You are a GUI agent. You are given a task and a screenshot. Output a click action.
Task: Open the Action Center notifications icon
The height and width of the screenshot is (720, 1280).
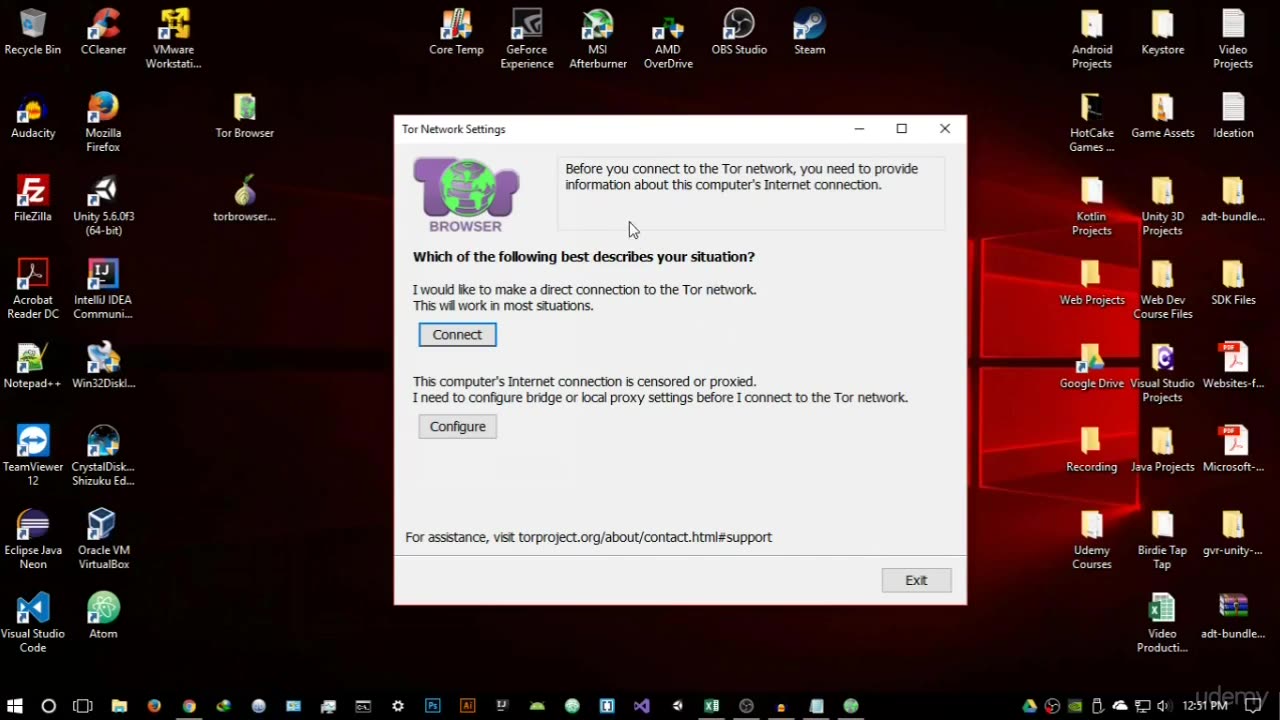click(1253, 706)
